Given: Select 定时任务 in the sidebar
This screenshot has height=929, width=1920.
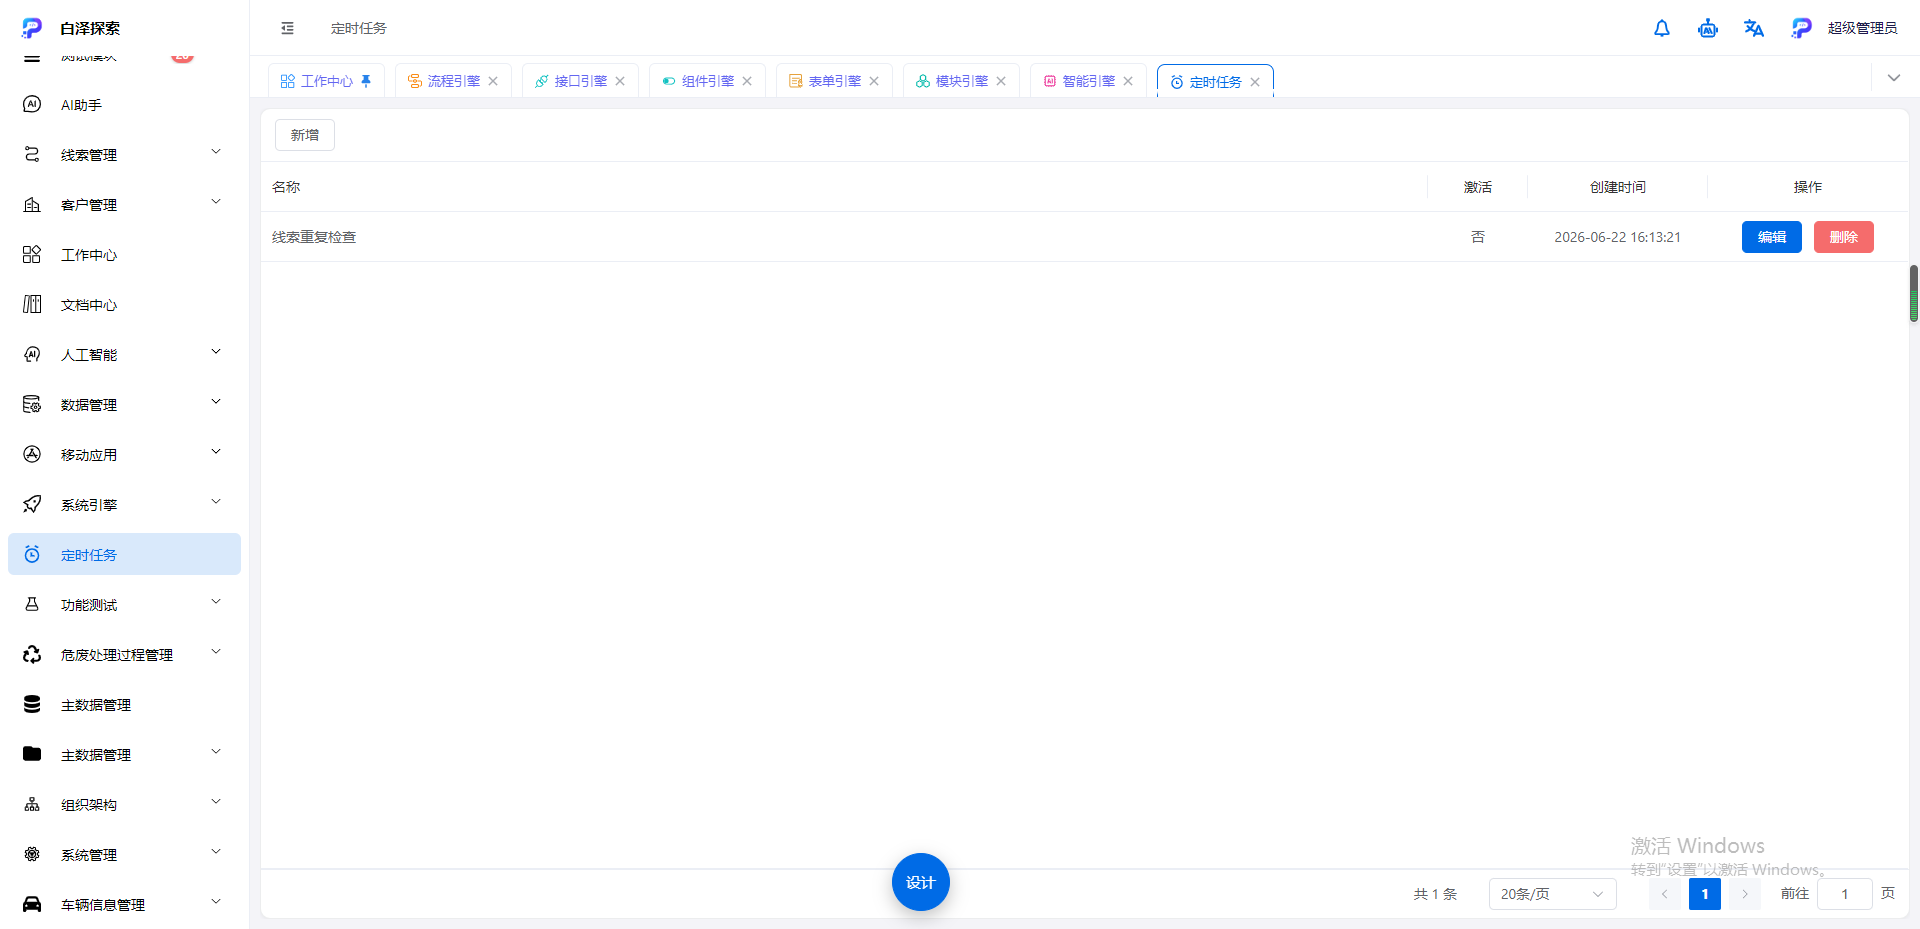Looking at the screenshot, I should [x=124, y=554].
